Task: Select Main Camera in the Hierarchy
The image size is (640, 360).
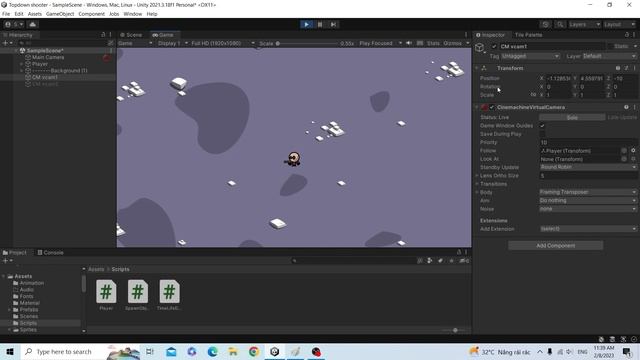Action: [48, 58]
